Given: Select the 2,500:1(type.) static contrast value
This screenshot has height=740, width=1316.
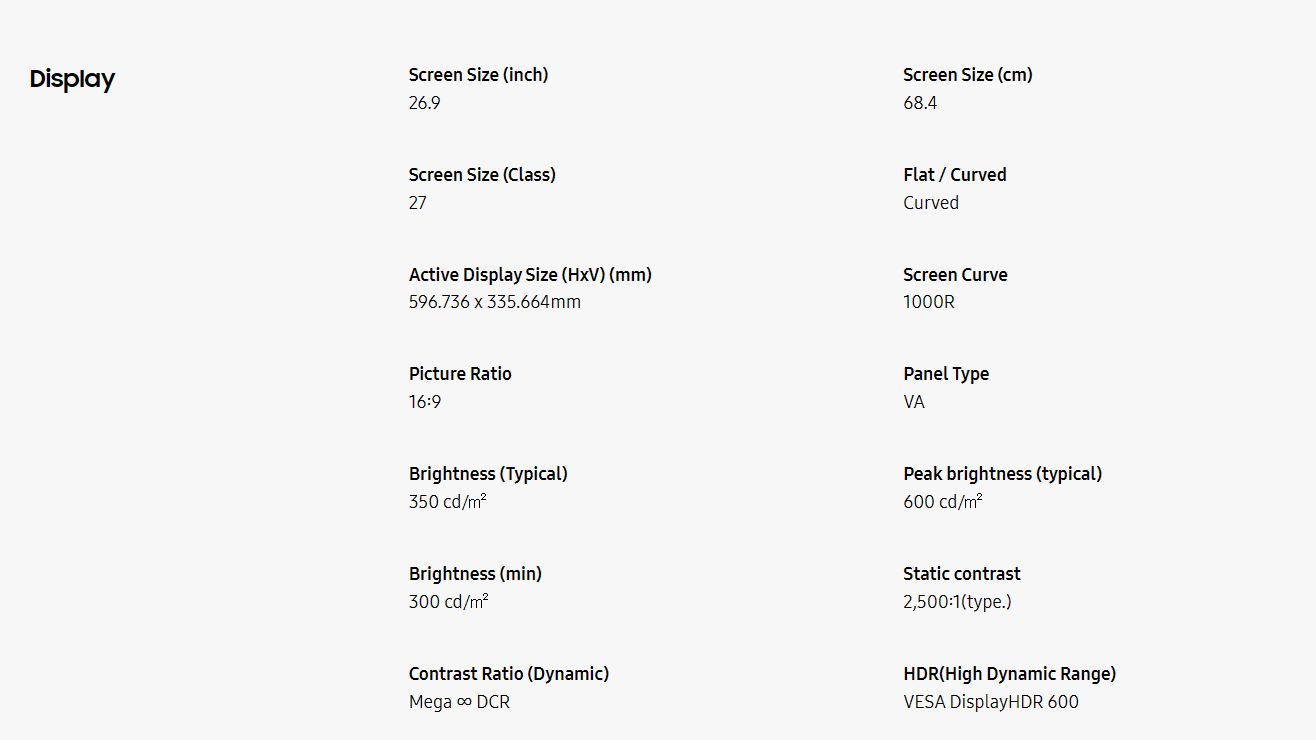Looking at the screenshot, I should click(x=957, y=602).
